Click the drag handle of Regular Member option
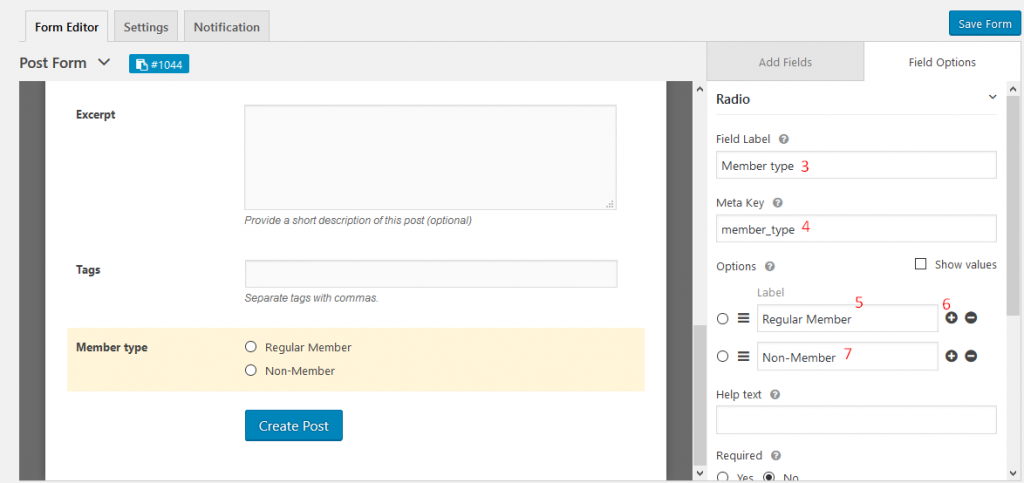 743,319
